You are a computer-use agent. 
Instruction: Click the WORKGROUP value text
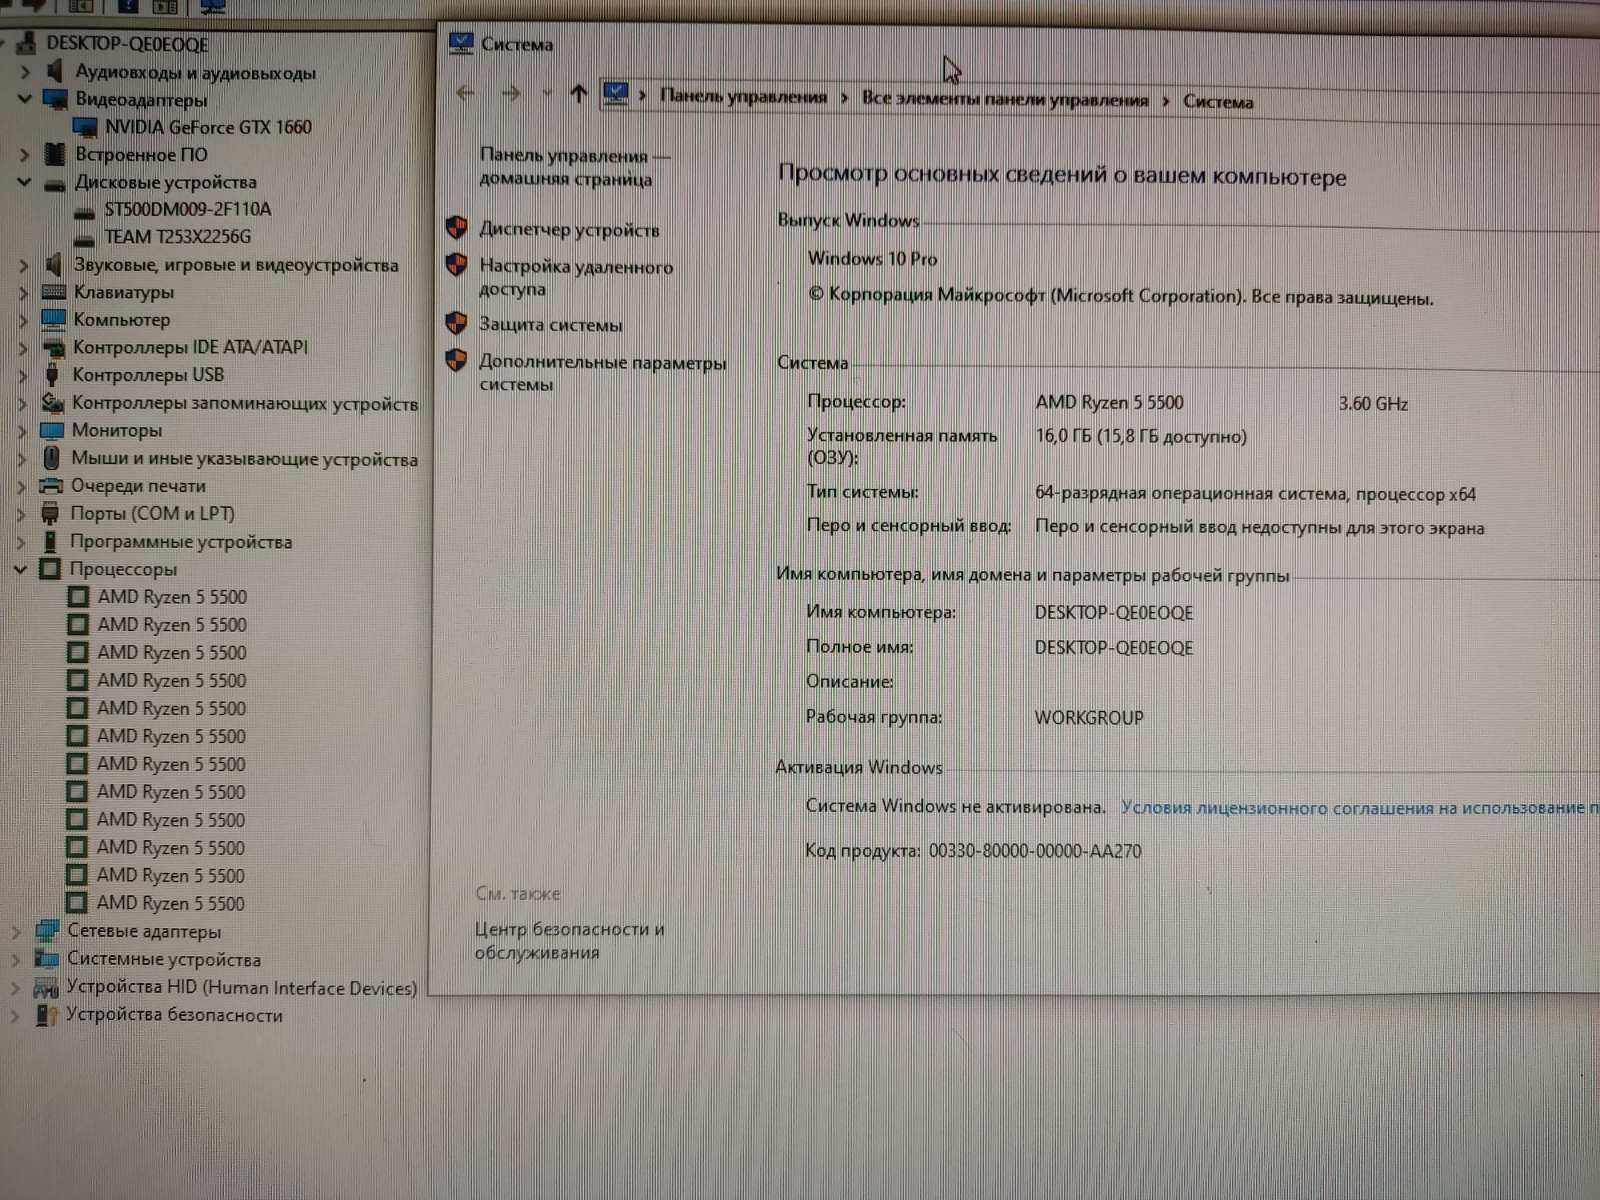(x=1089, y=718)
